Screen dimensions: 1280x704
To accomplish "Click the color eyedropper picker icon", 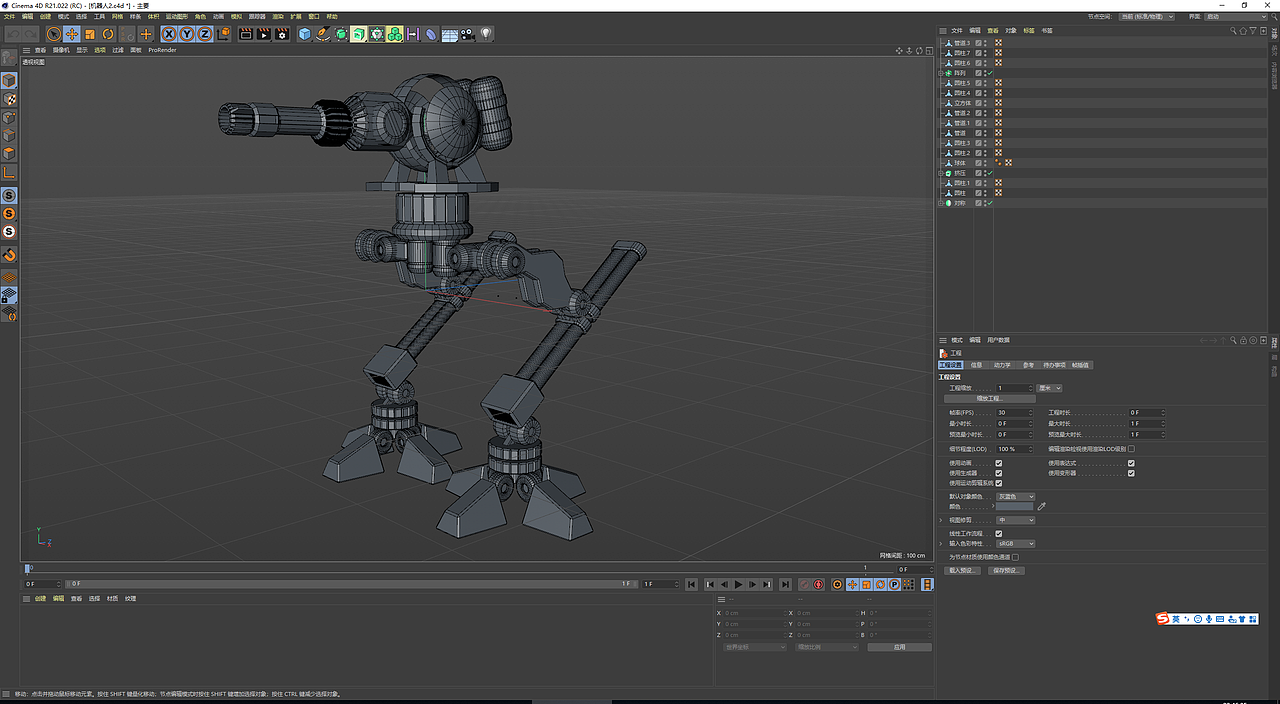I will (x=1041, y=507).
